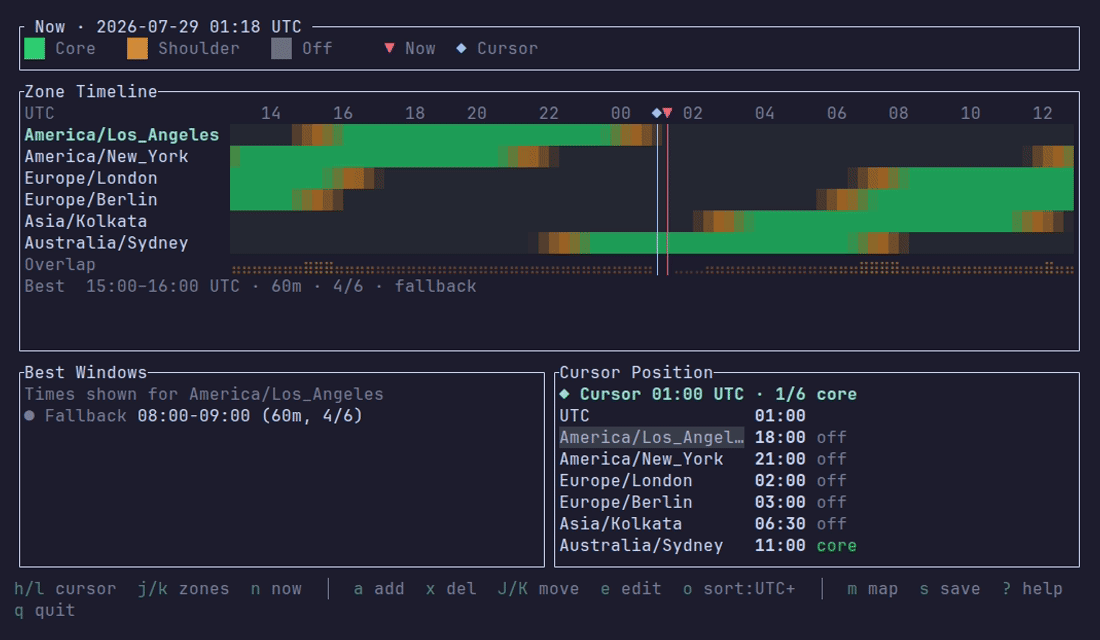Click the s save shortcut hint
The height and width of the screenshot is (640, 1100).
[950, 589]
